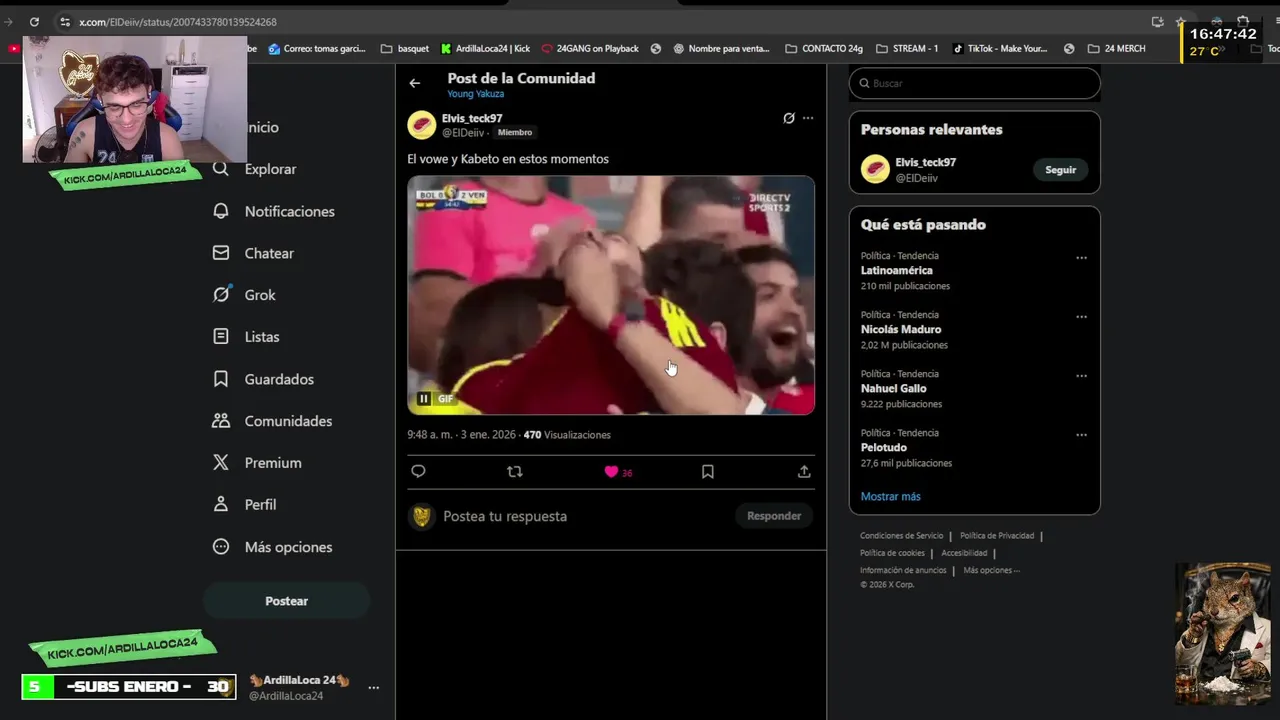Pause the GIF playback
Viewport: 1280px width, 720px height.
[424, 399]
